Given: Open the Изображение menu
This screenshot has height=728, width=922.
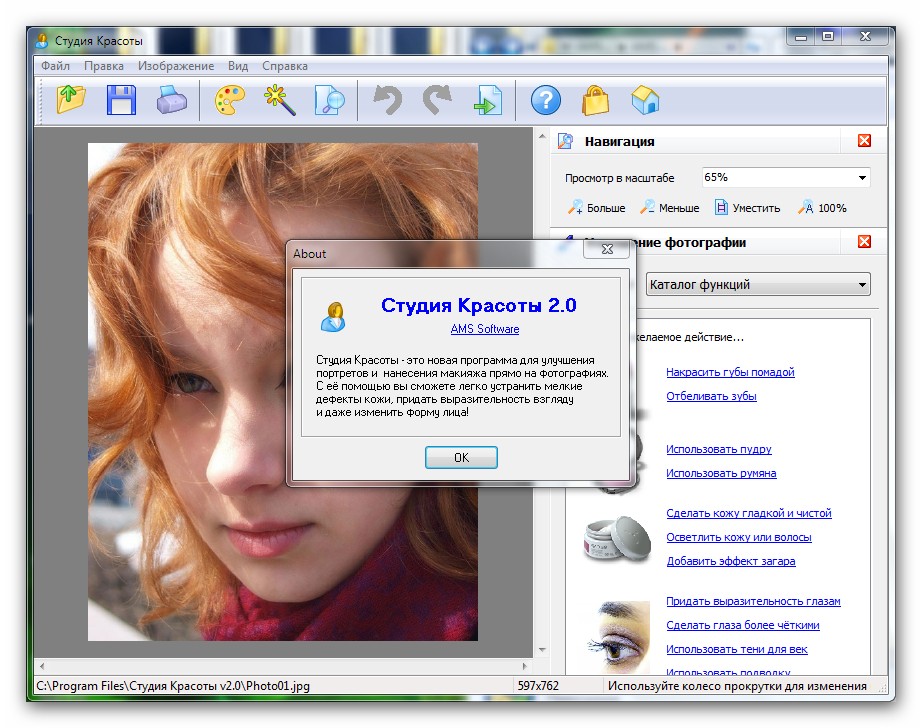Looking at the screenshot, I should tap(176, 66).
